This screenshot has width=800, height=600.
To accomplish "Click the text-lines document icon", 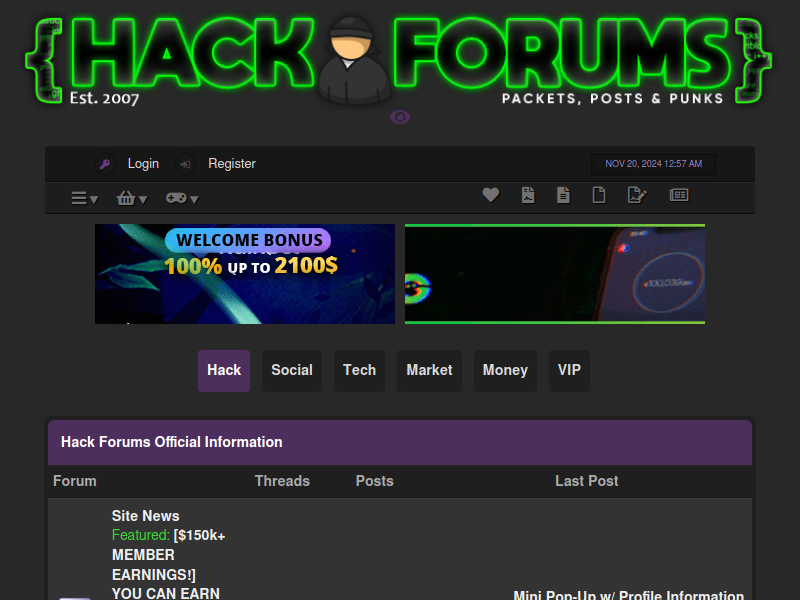I will coord(563,195).
